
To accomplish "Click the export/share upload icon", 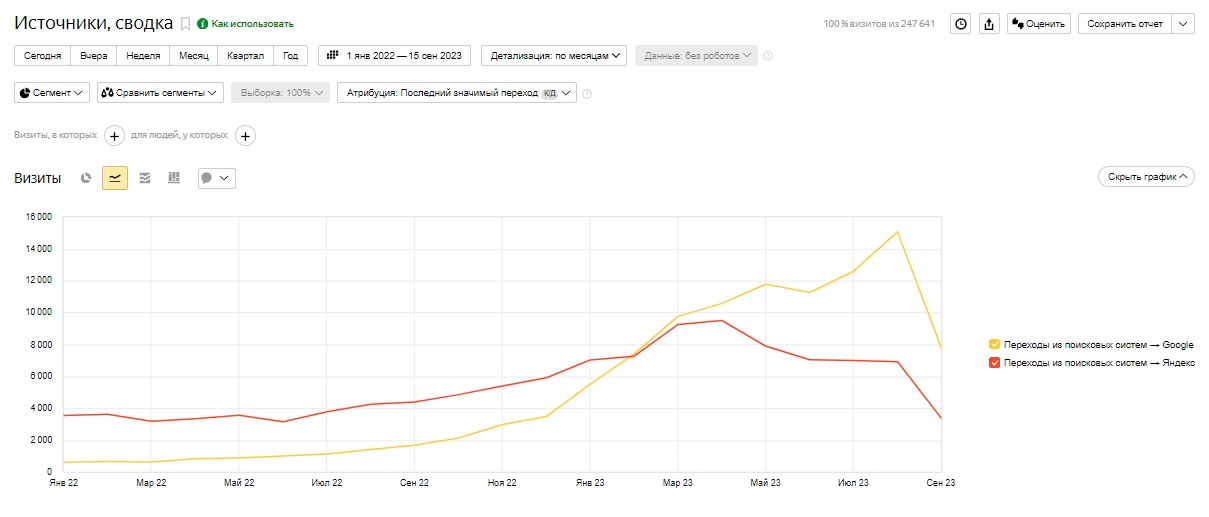I will 989,24.
